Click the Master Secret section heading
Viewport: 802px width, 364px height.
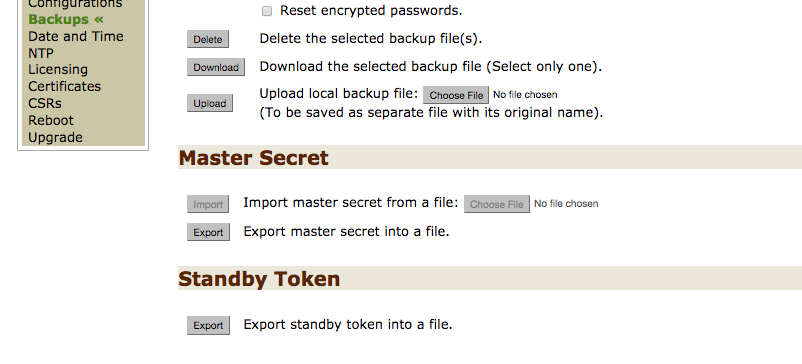[x=254, y=157]
